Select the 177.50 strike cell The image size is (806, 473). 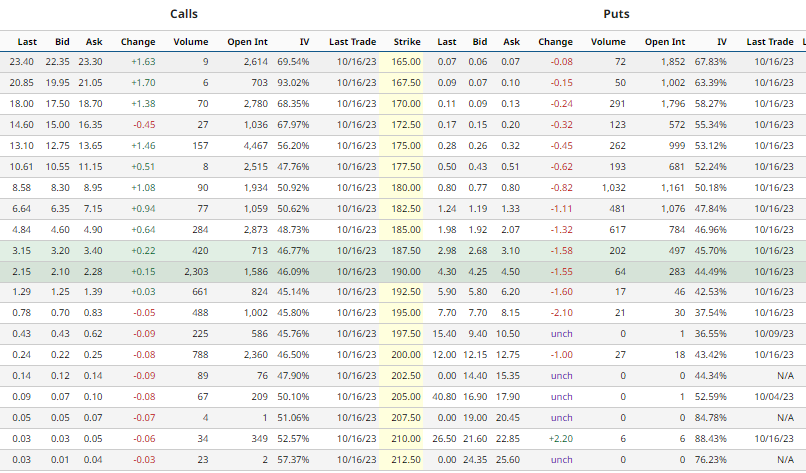tap(401, 167)
